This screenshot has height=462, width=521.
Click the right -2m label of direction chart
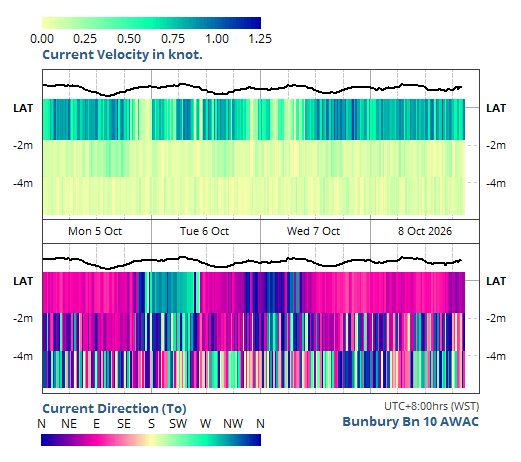click(496, 318)
